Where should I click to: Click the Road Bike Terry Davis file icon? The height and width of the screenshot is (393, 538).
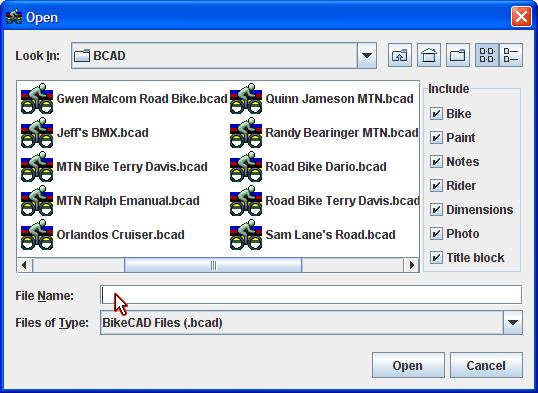[x=246, y=200]
